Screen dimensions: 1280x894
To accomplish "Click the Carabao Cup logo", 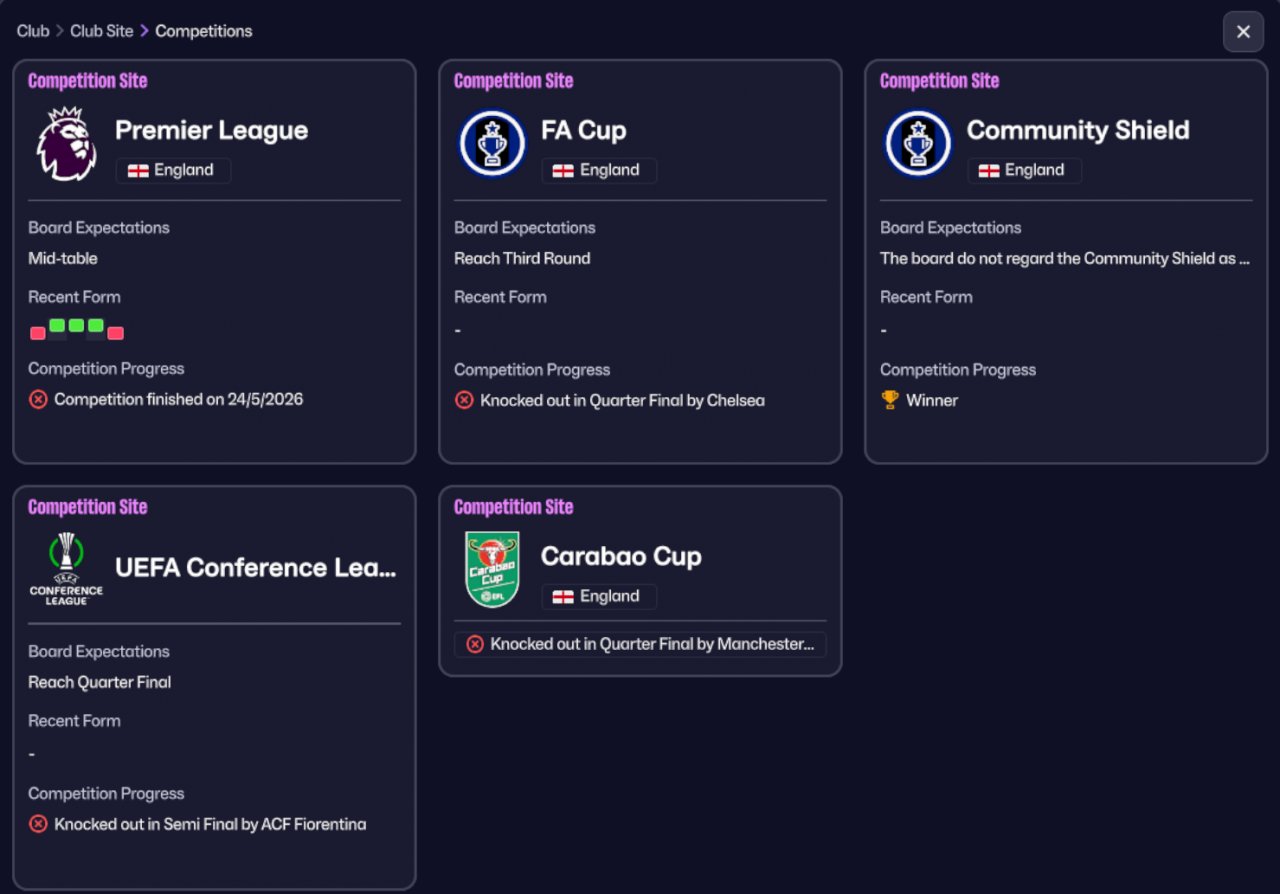I will (x=492, y=569).
